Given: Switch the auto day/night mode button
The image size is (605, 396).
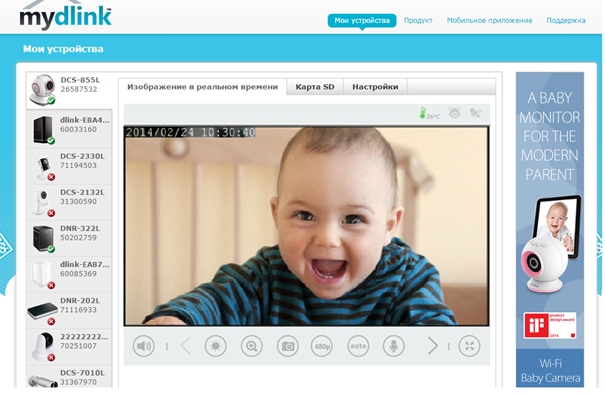Looking at the screenshot, I should tap(358, 346).
